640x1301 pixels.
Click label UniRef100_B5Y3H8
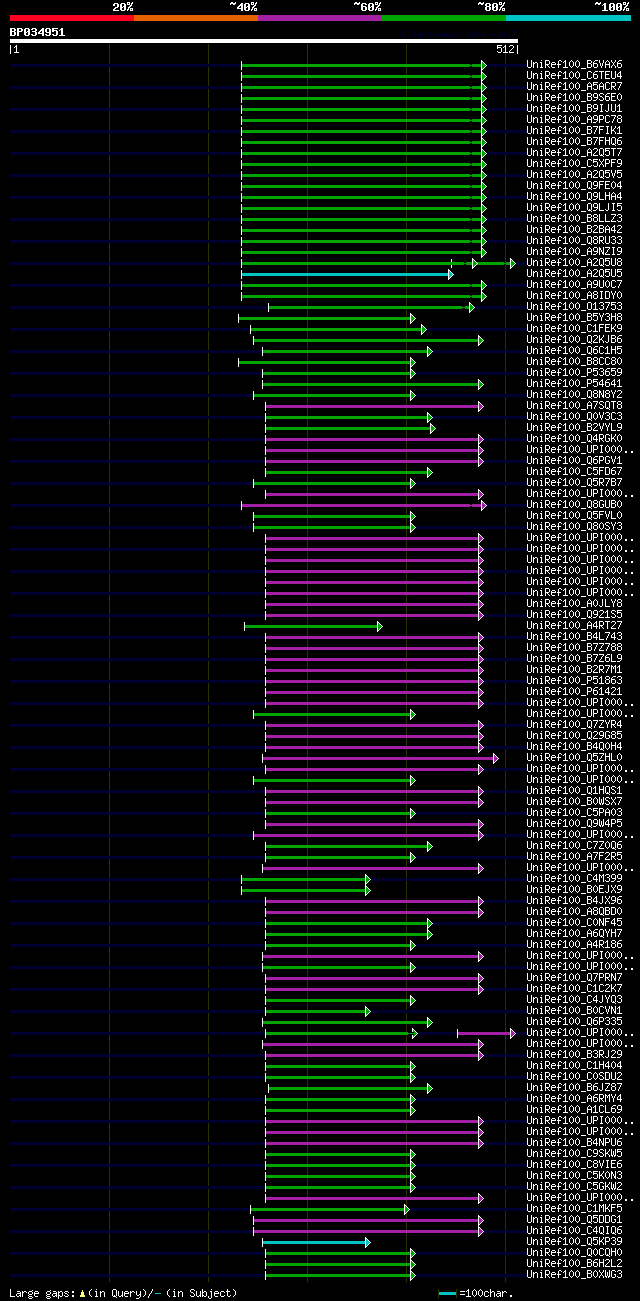click(x=574, y=318)
